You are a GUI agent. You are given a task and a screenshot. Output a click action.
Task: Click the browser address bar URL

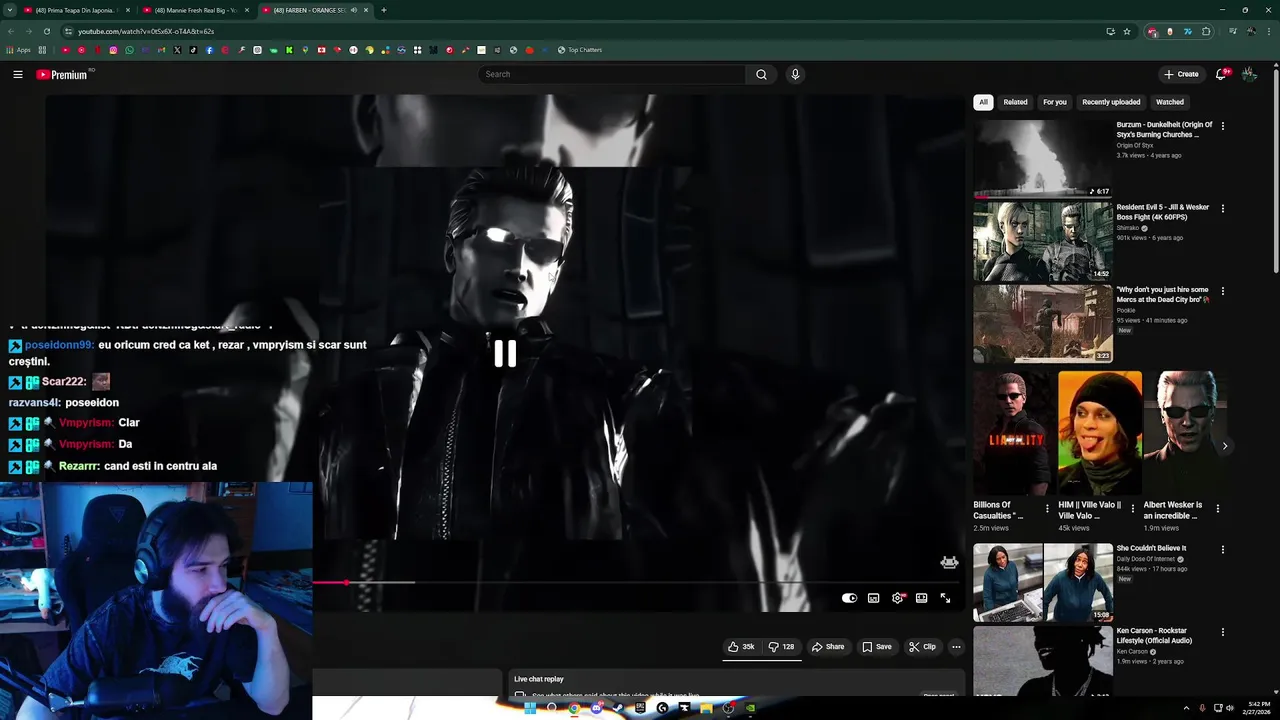click(146, 31)
